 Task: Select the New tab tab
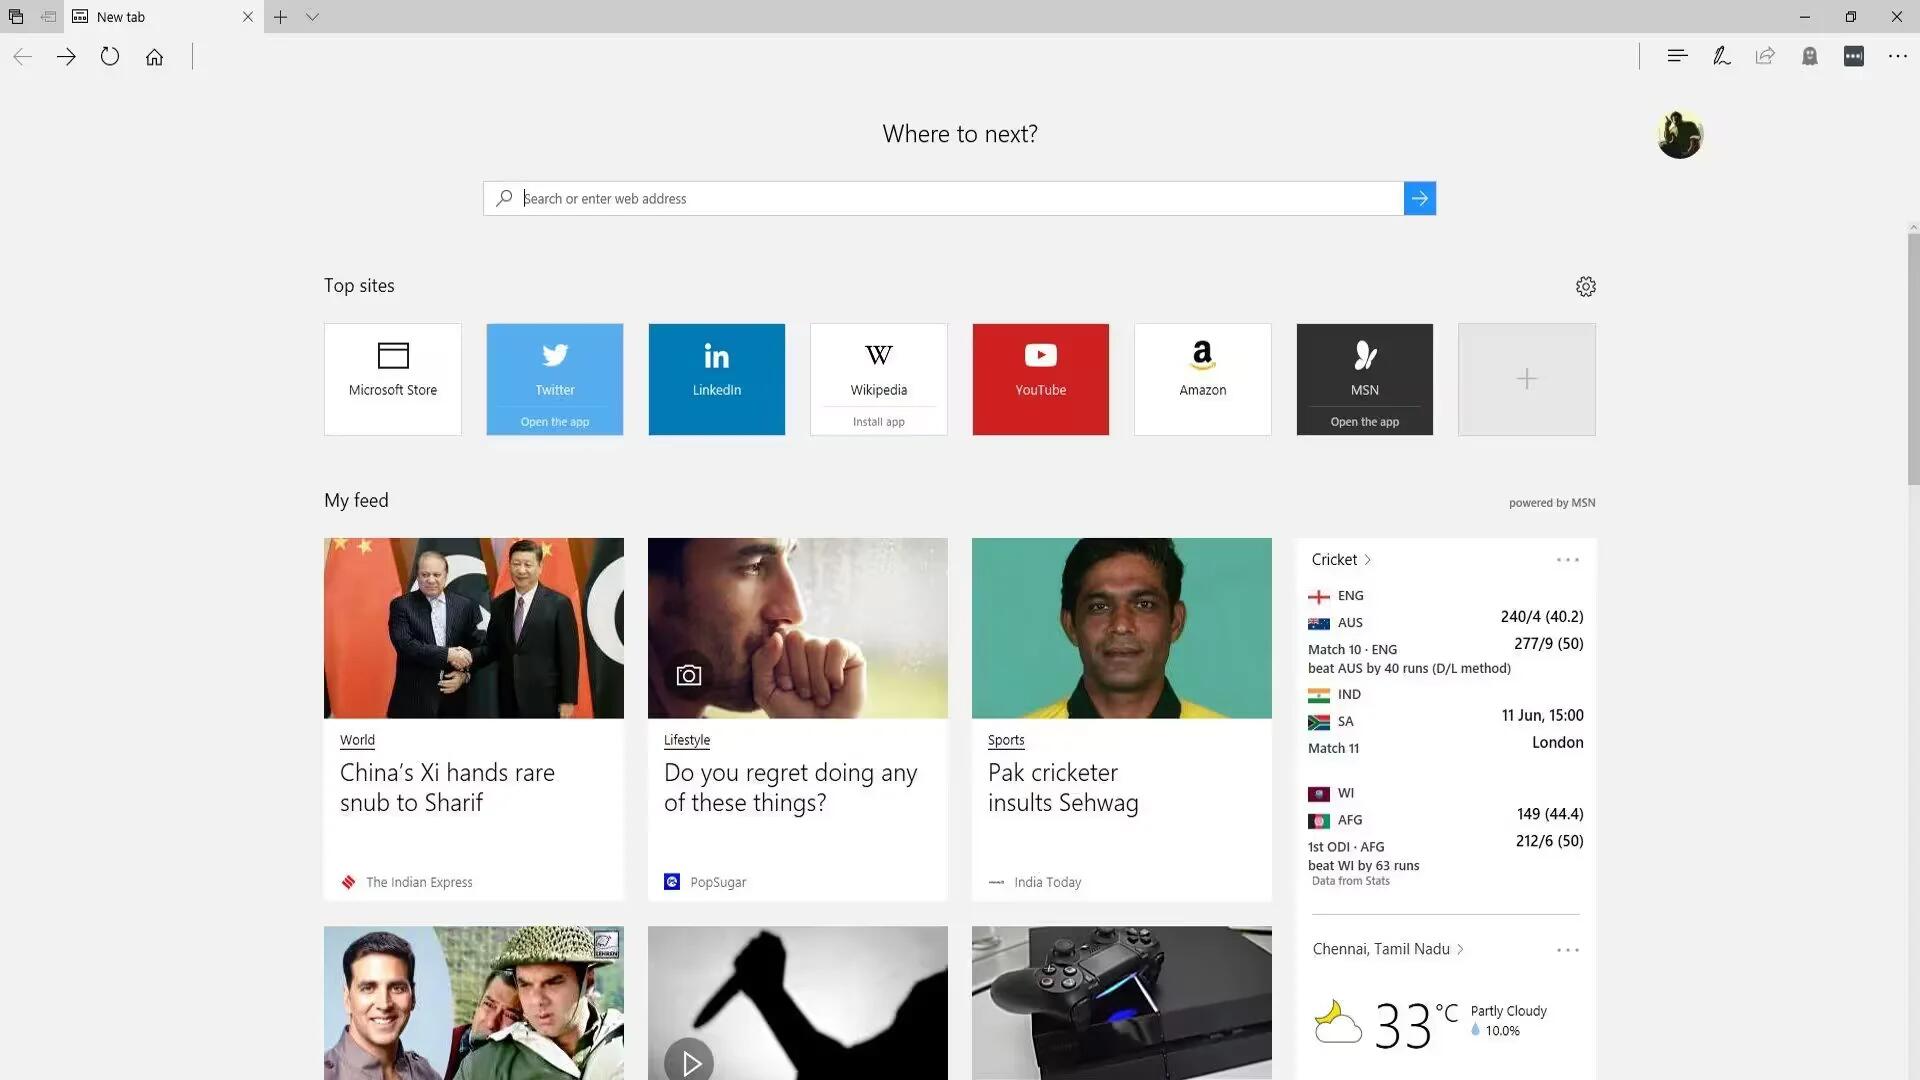pos(164,17)
